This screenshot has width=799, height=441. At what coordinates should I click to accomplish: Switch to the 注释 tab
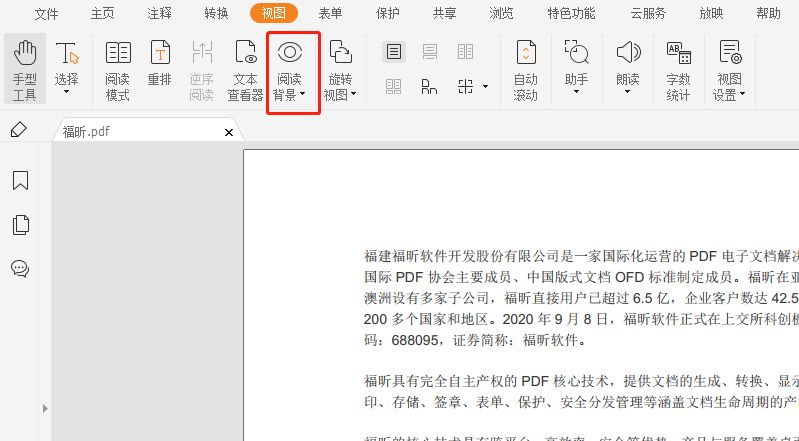[x=159, y=14]
